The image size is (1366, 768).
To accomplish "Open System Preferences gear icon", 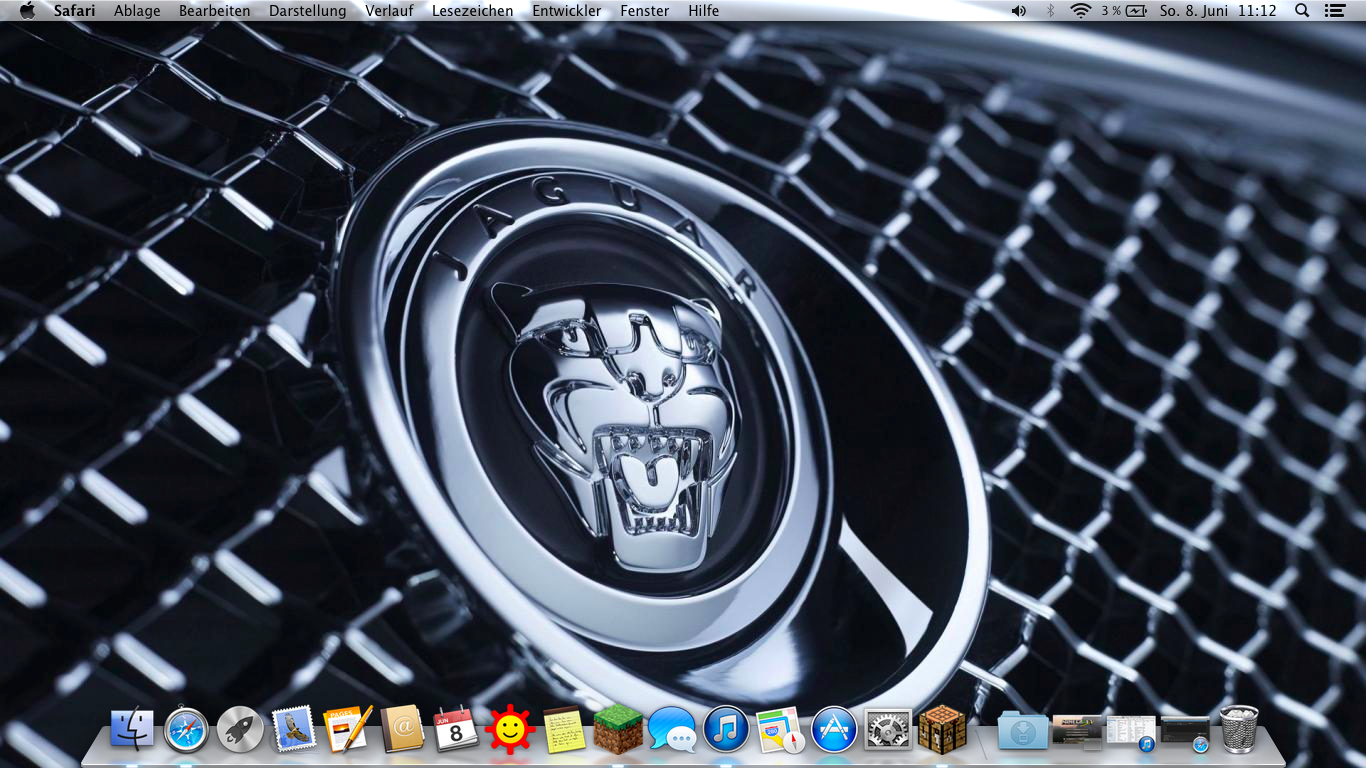I will (x=888, y=729).
